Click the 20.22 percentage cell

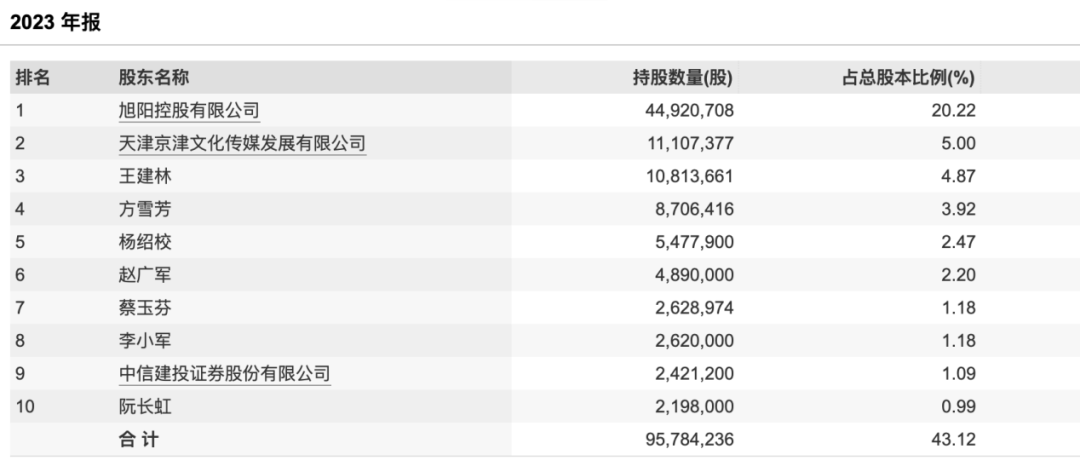(x=955, y=110)
